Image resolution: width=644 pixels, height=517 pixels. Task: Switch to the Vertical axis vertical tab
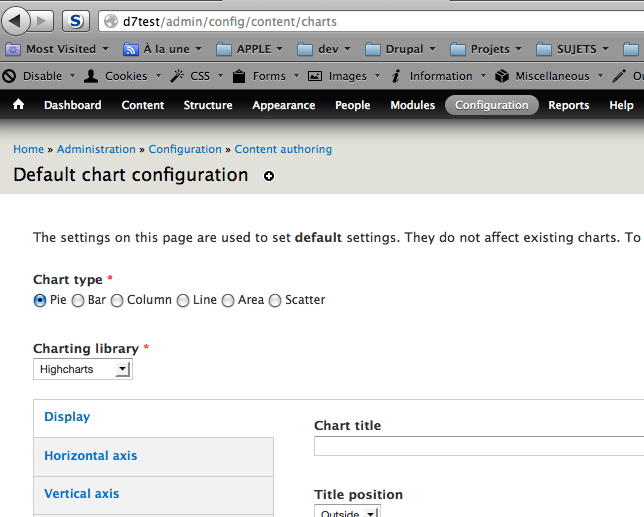click(x=154, y=495)
